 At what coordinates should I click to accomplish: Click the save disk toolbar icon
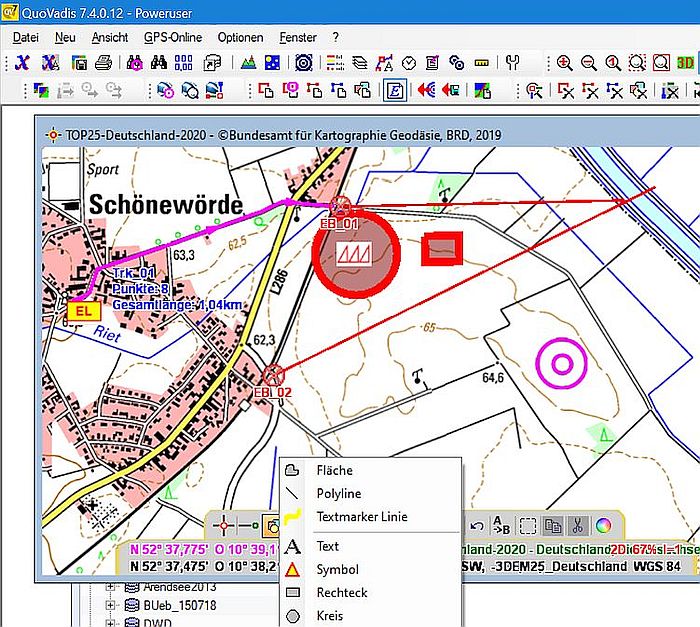click(x=79, y=63)
